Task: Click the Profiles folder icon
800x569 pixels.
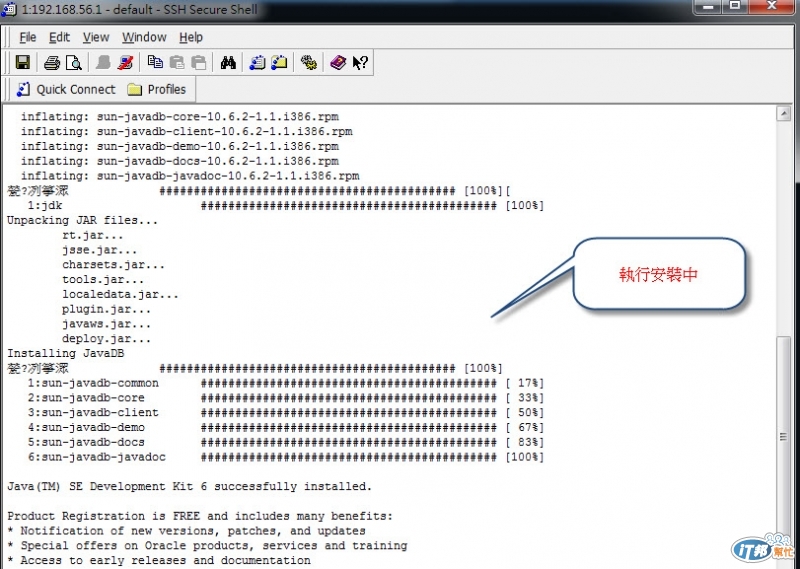Action: (135, 90)
